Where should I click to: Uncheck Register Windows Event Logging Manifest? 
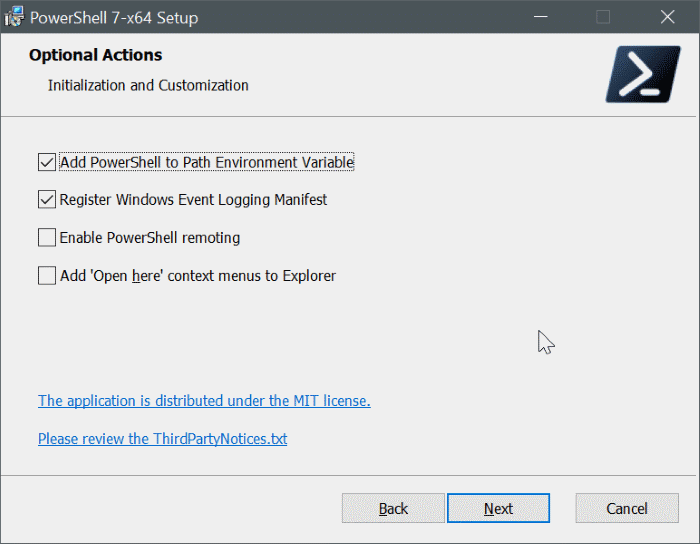tap(47, 199)
